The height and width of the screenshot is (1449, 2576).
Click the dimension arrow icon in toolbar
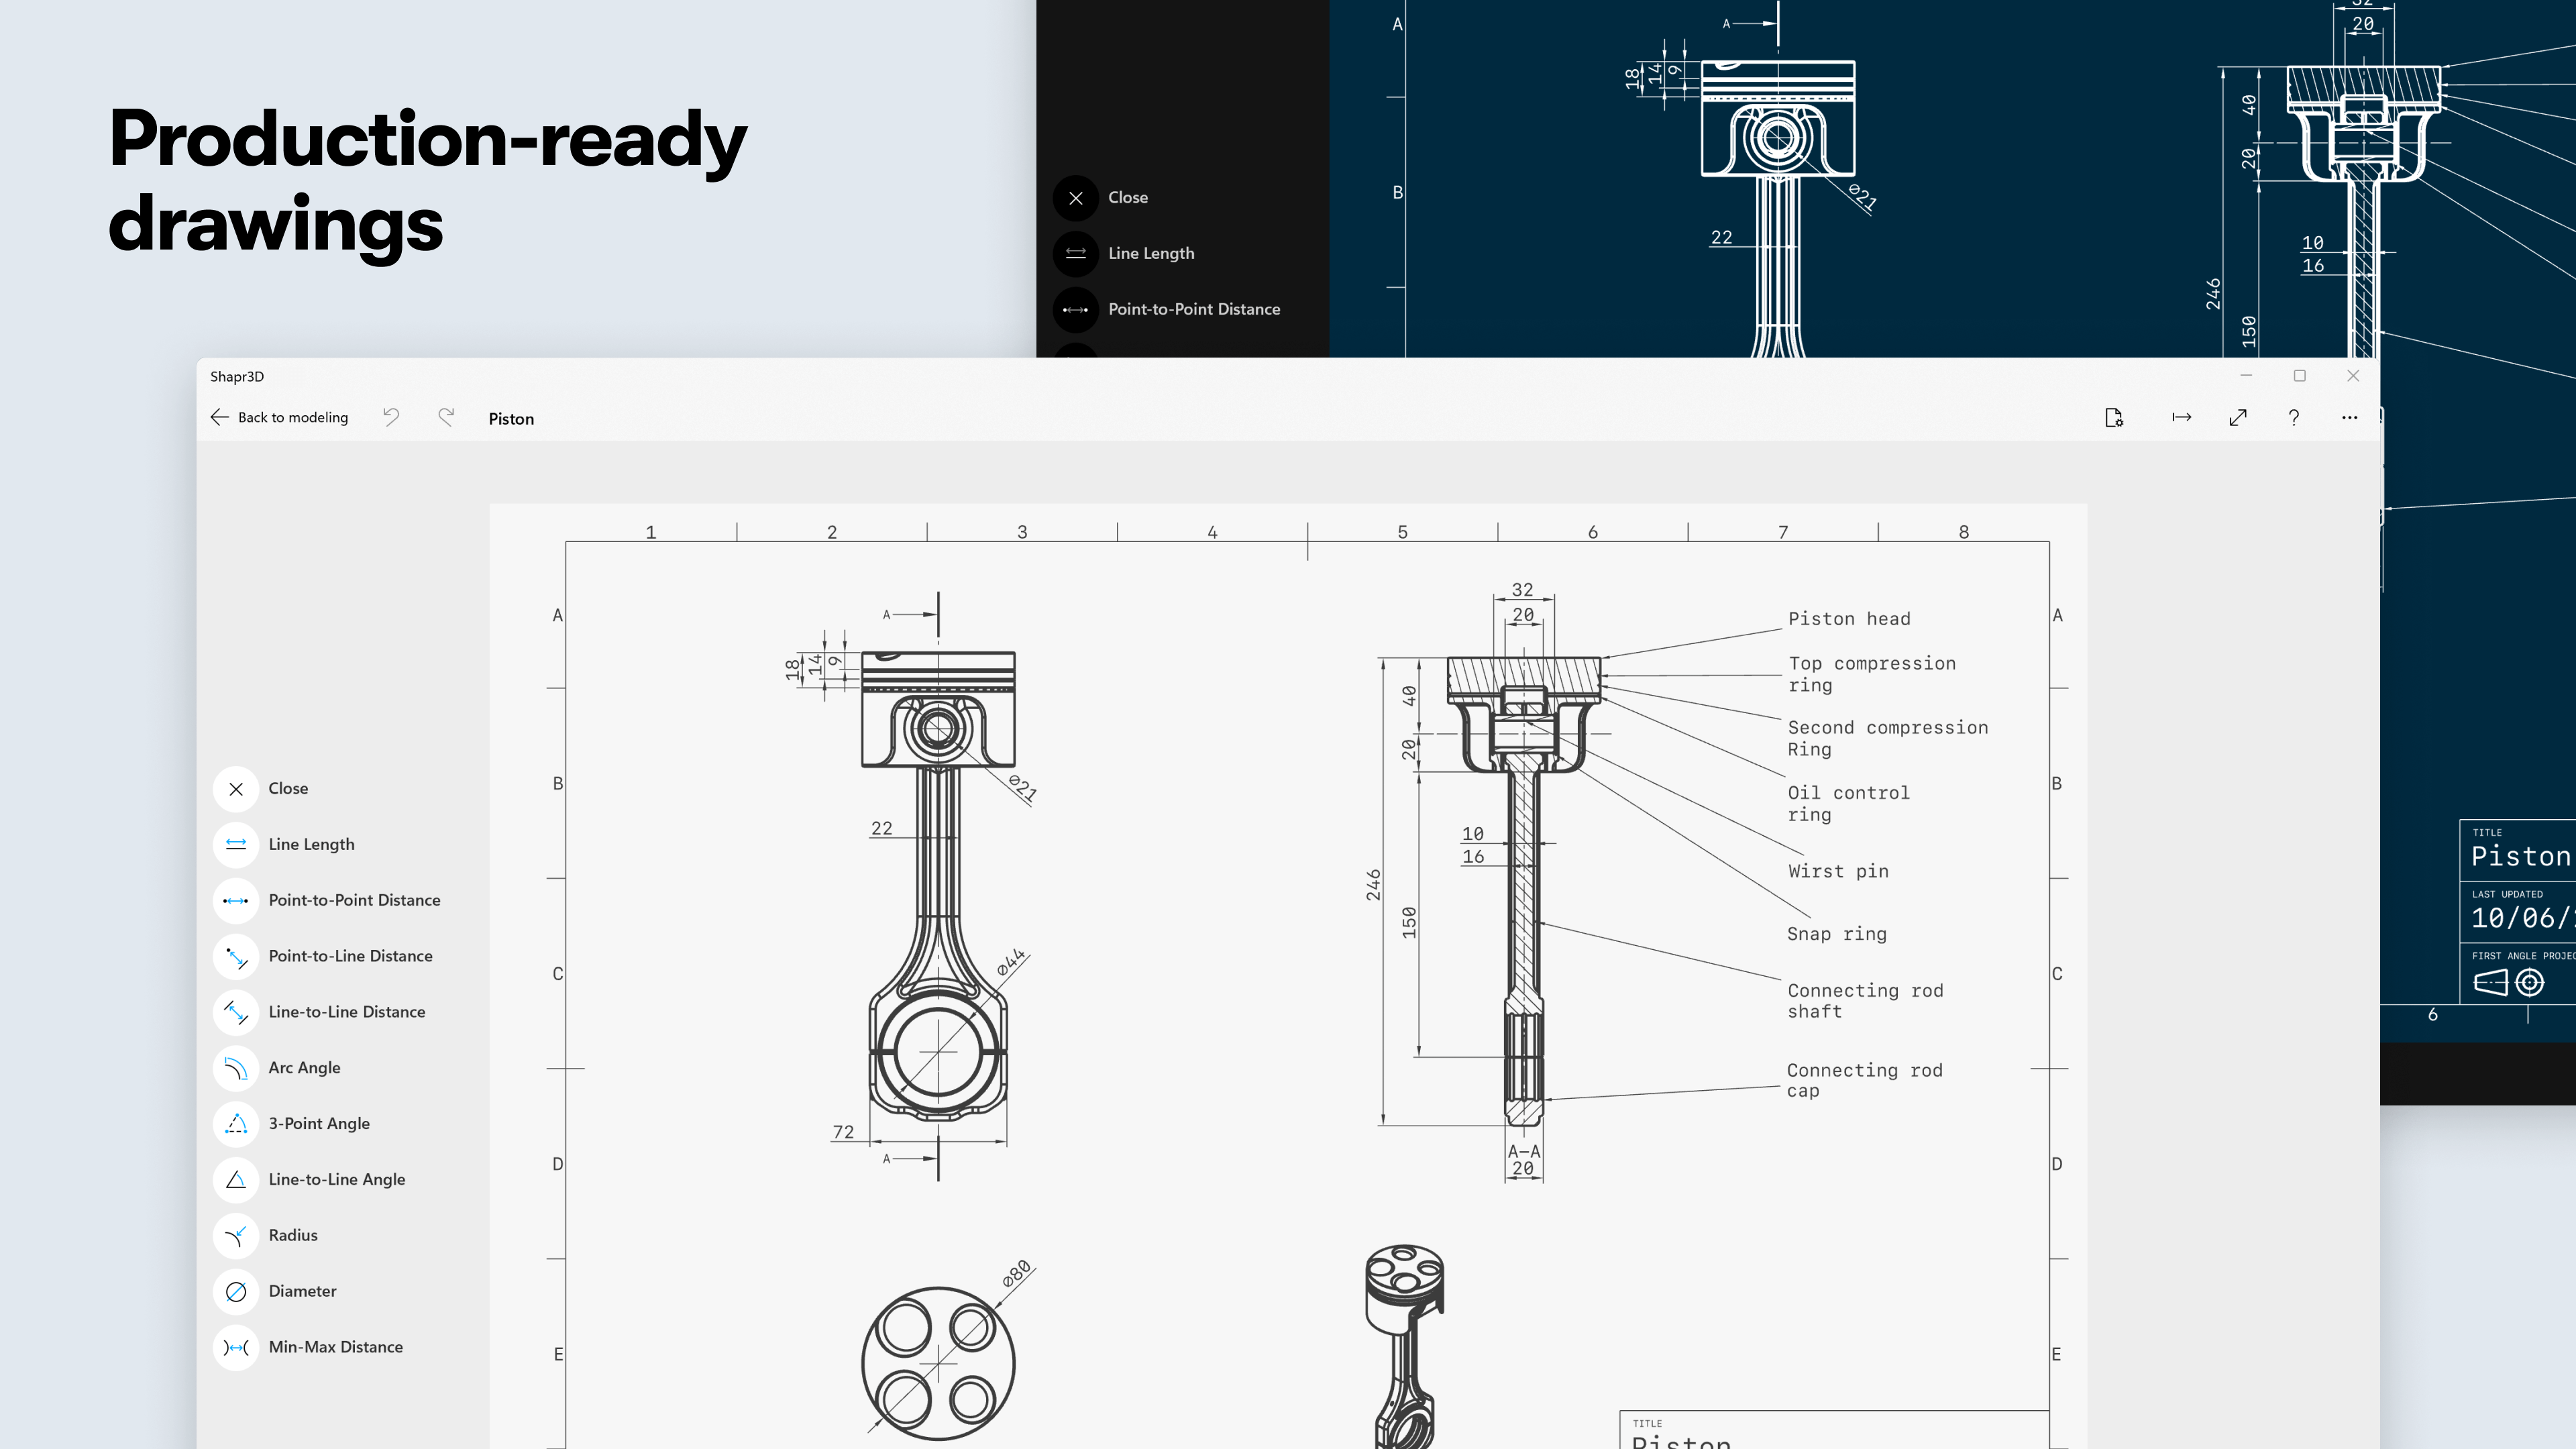pos(2181,418)
